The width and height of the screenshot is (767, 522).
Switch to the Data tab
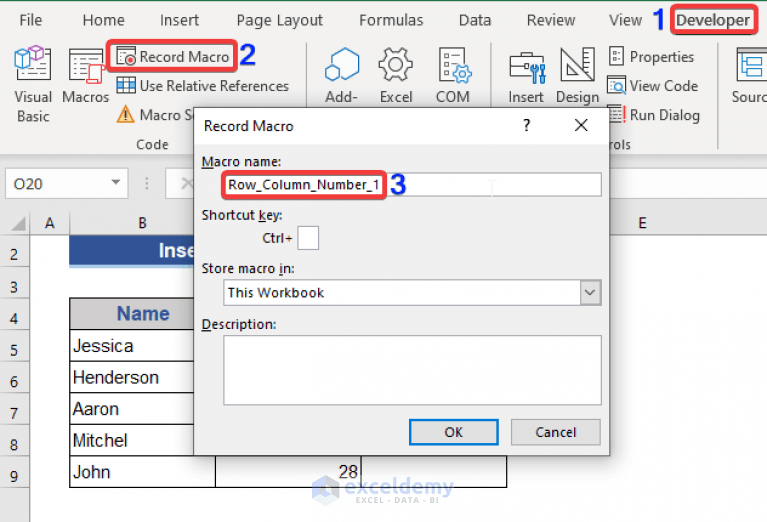coord(474,20)
